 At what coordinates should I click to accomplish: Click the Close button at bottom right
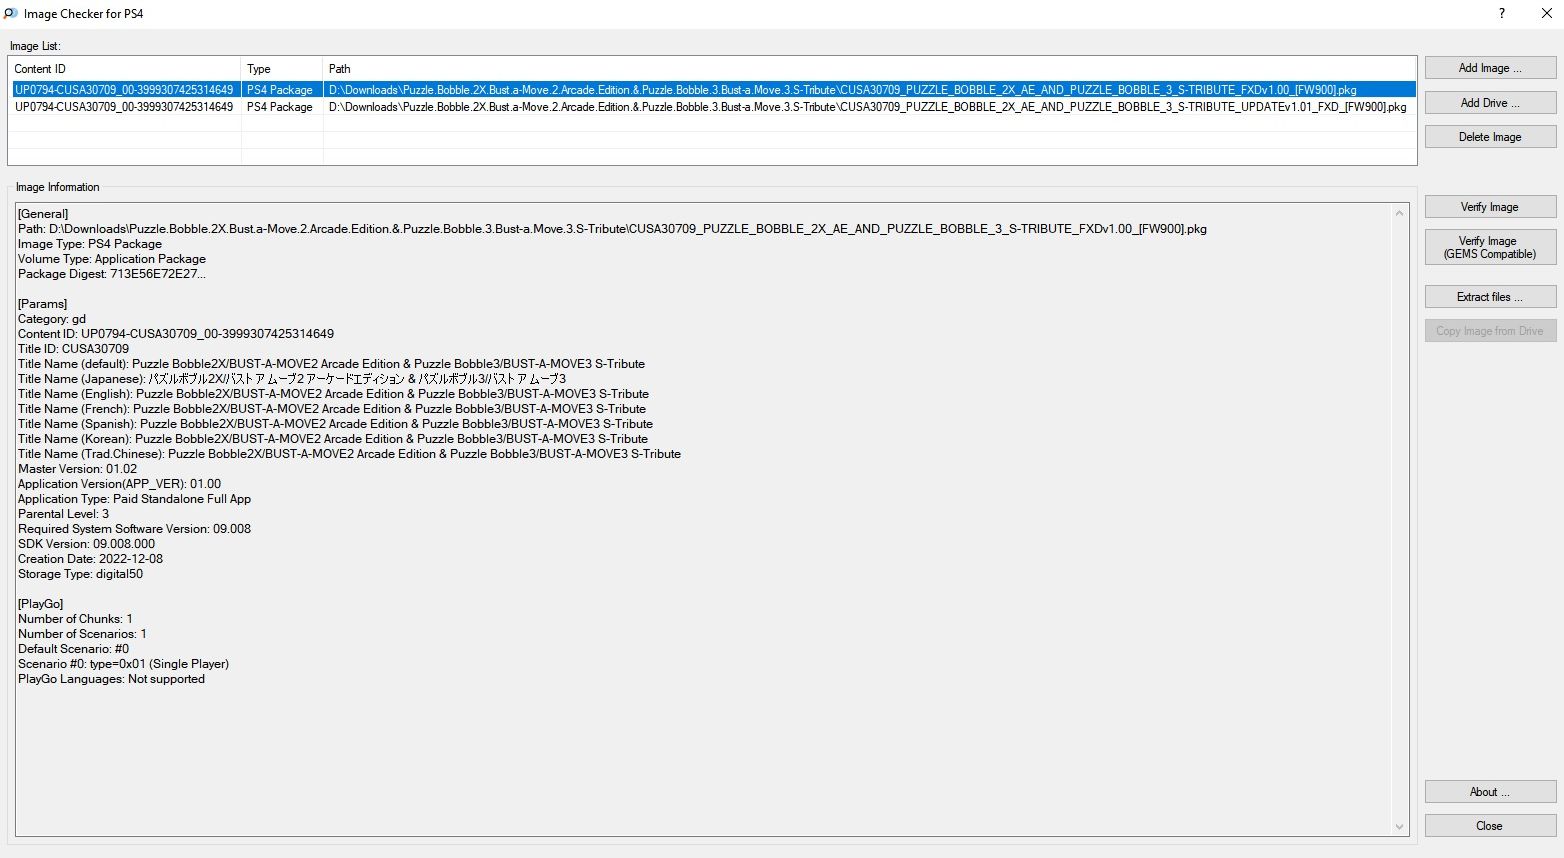pyautogui.click(x=1490, y=826)
